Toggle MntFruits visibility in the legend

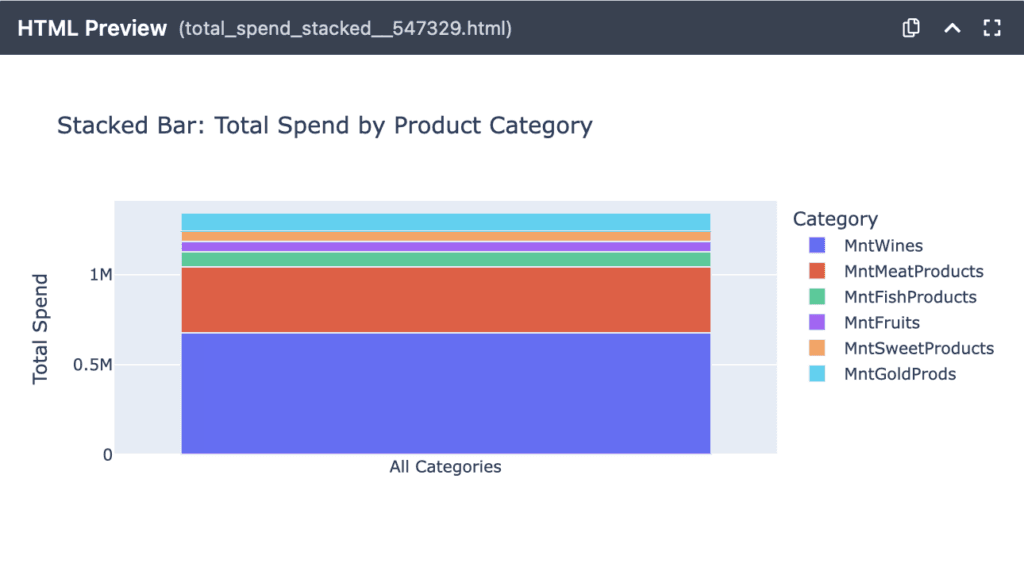pos(881,323)
